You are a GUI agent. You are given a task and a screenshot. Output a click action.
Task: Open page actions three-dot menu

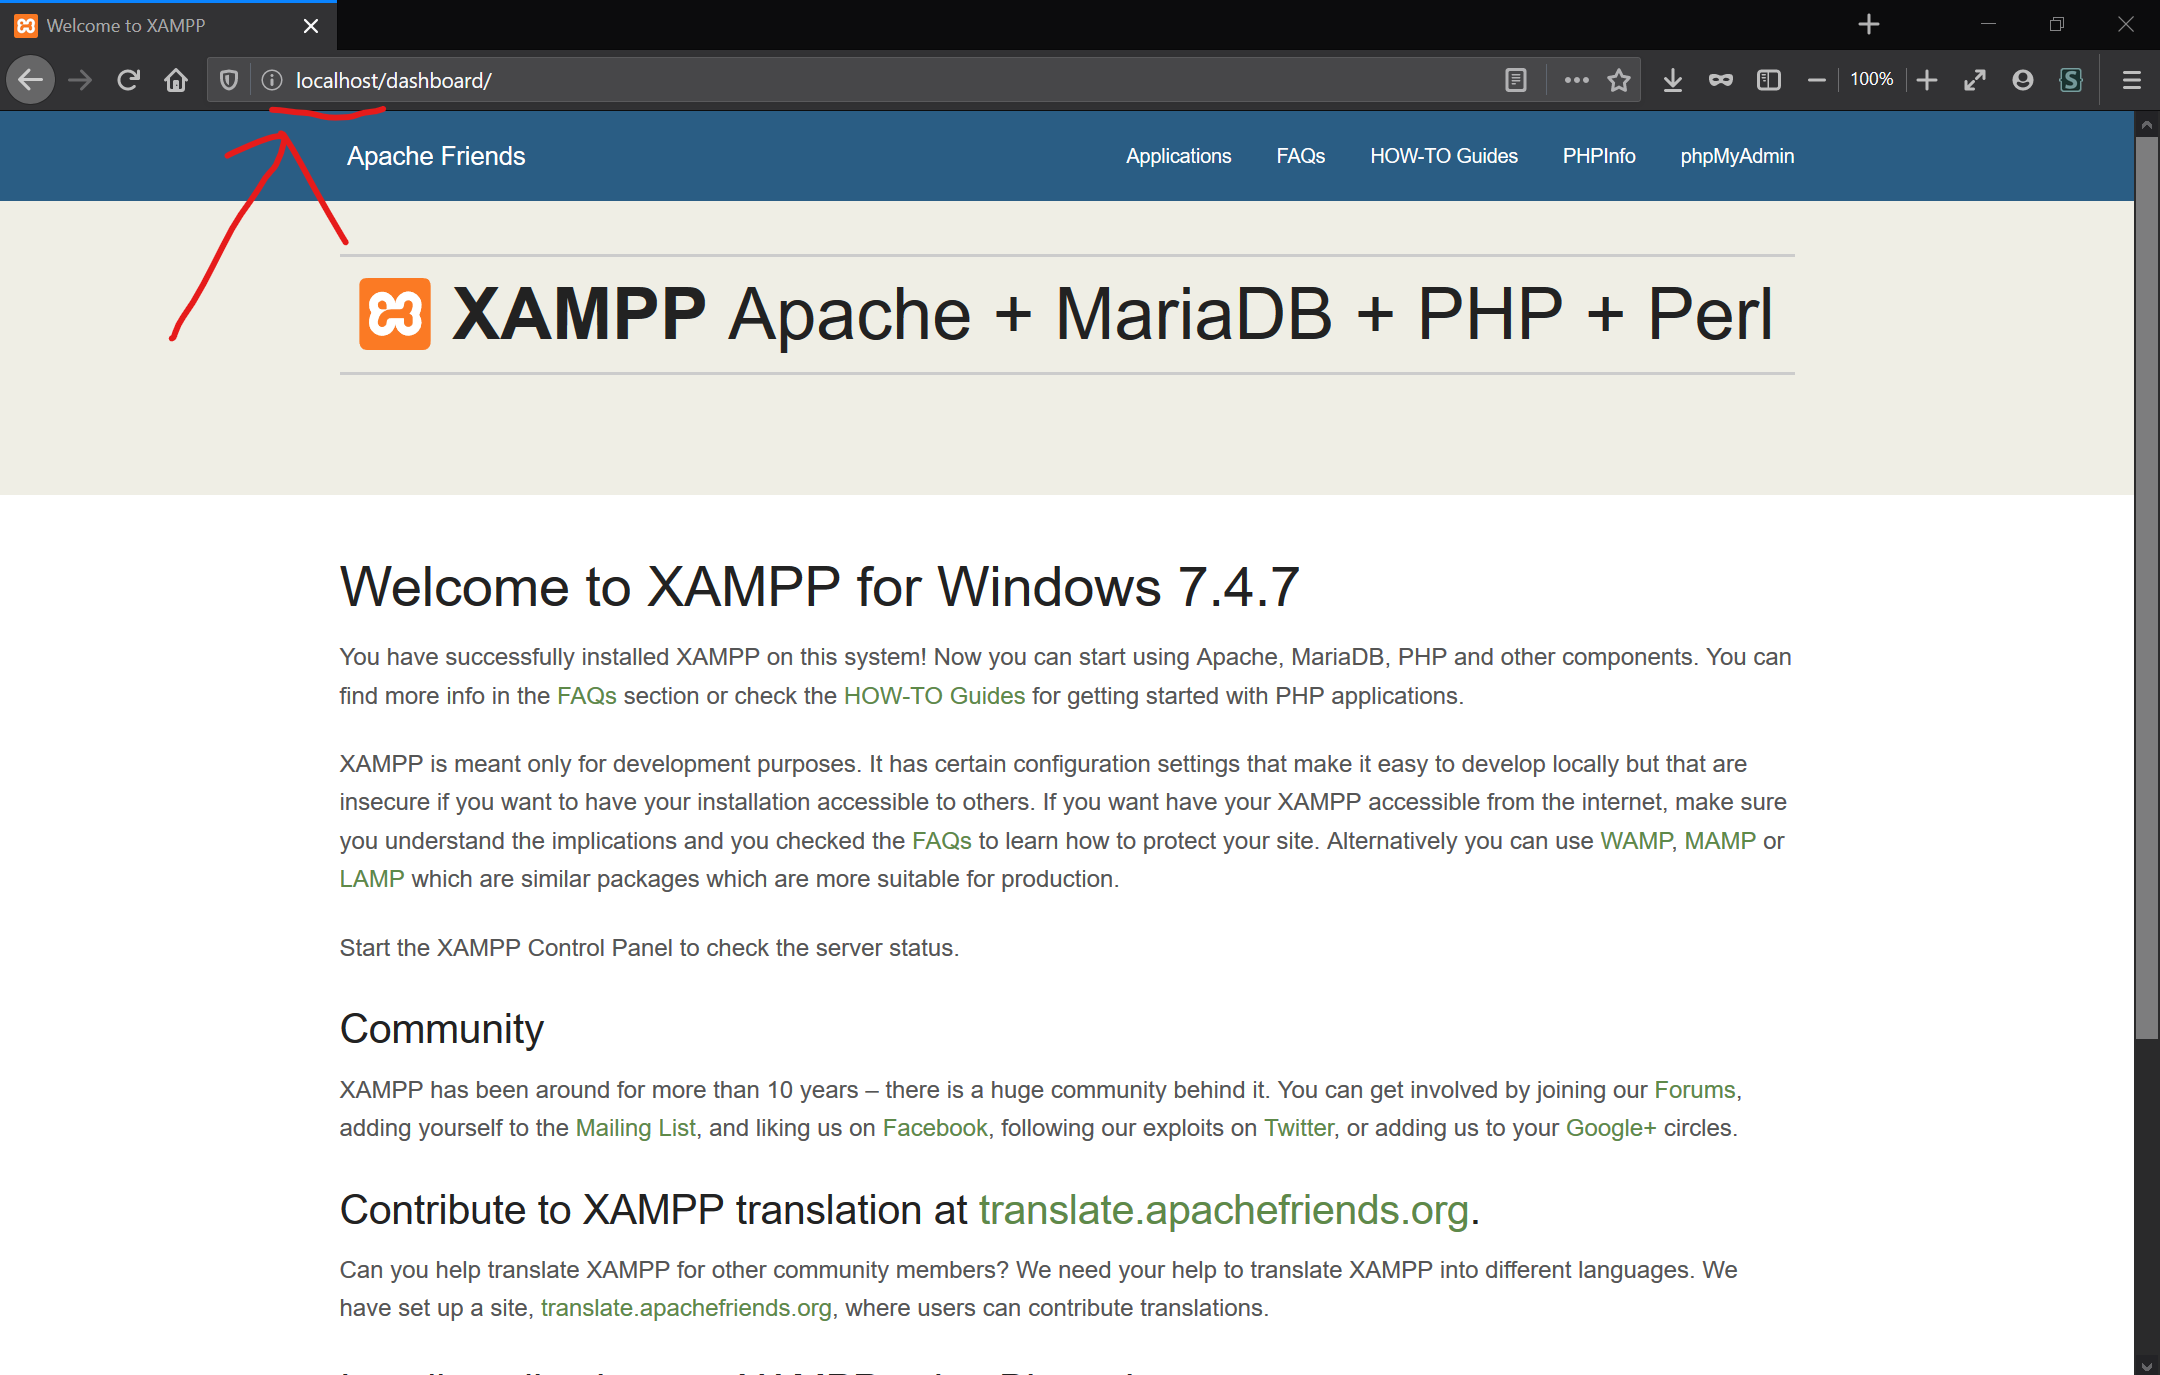coord(1576,80)
